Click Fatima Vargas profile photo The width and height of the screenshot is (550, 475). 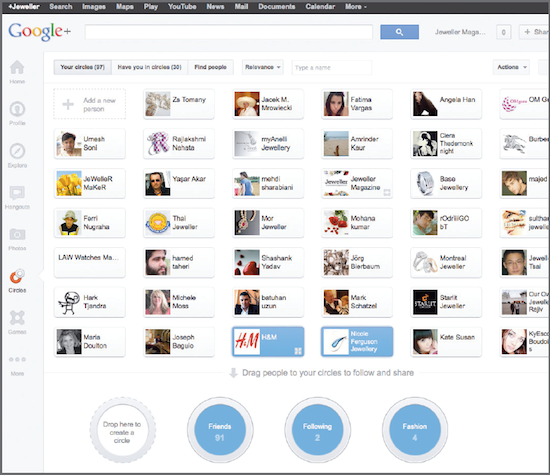[336, 104]
